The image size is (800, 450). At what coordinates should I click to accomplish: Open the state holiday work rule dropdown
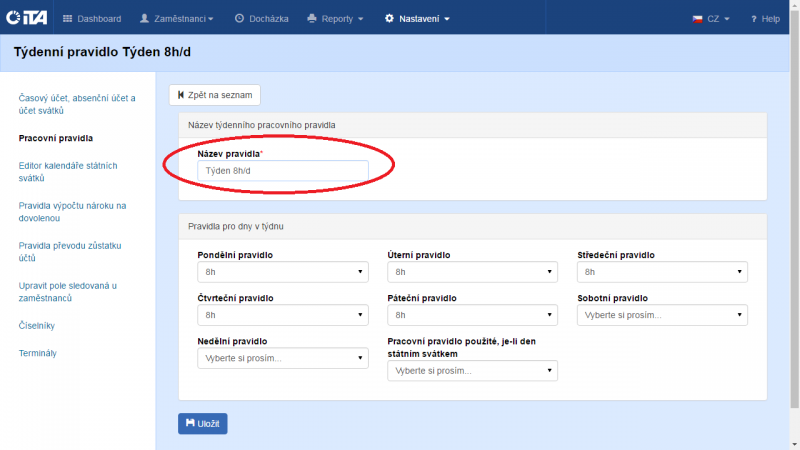coord(472,371)
